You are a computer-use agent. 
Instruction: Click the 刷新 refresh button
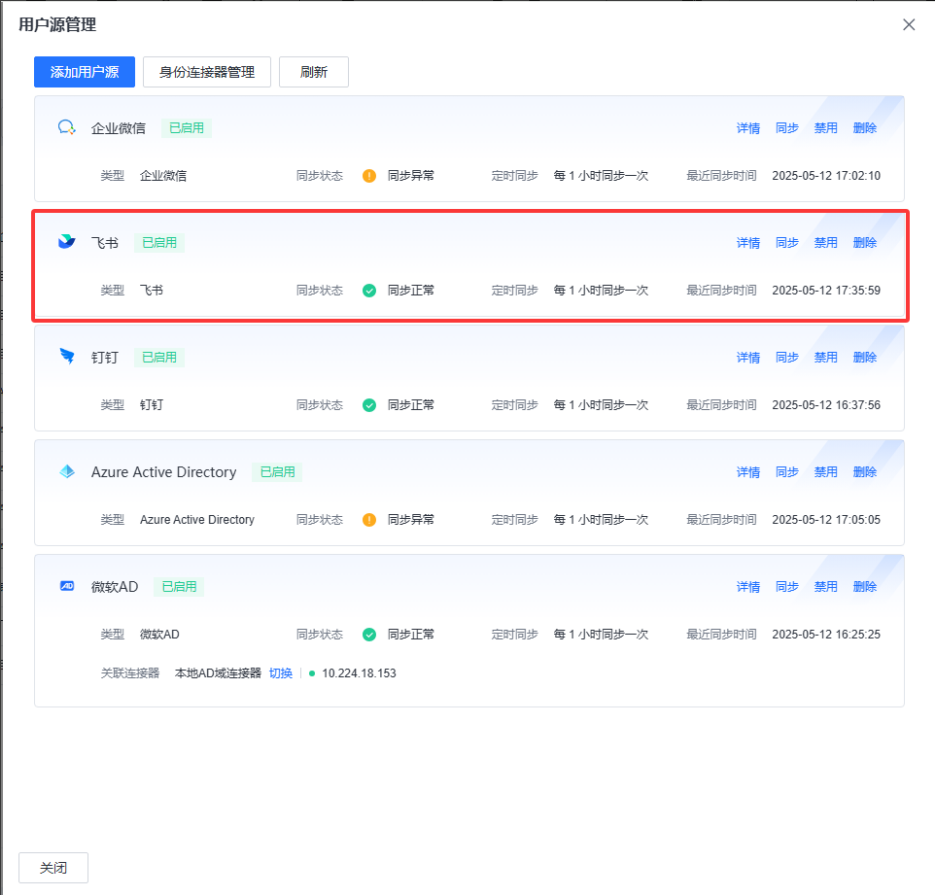[314, 72]
